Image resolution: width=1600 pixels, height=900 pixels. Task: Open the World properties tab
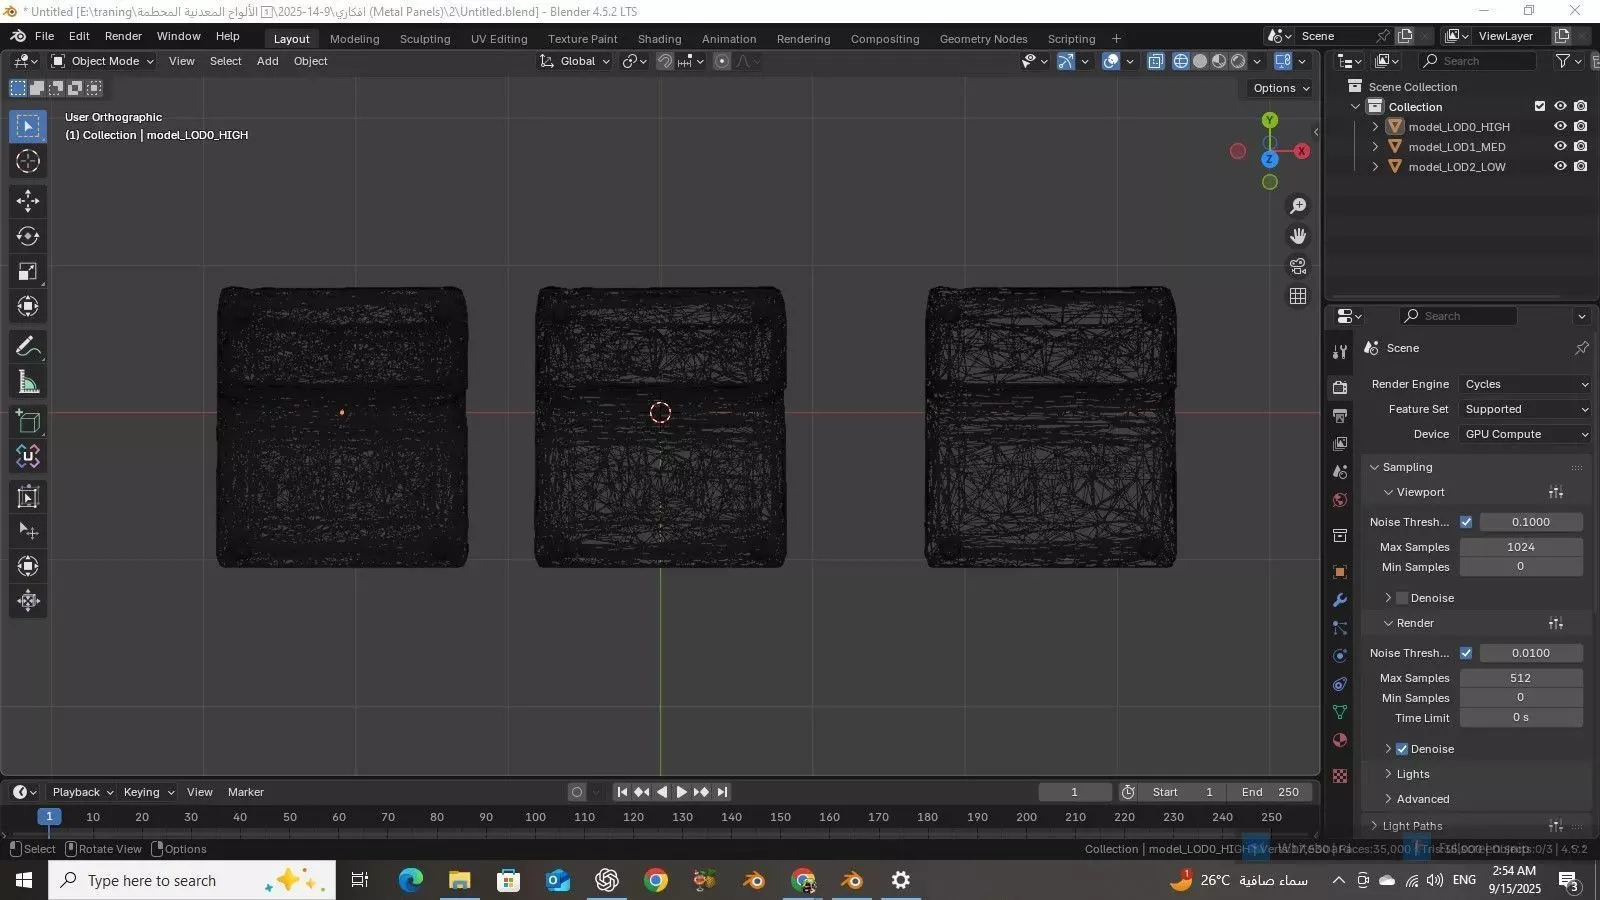pos(1340,500)
